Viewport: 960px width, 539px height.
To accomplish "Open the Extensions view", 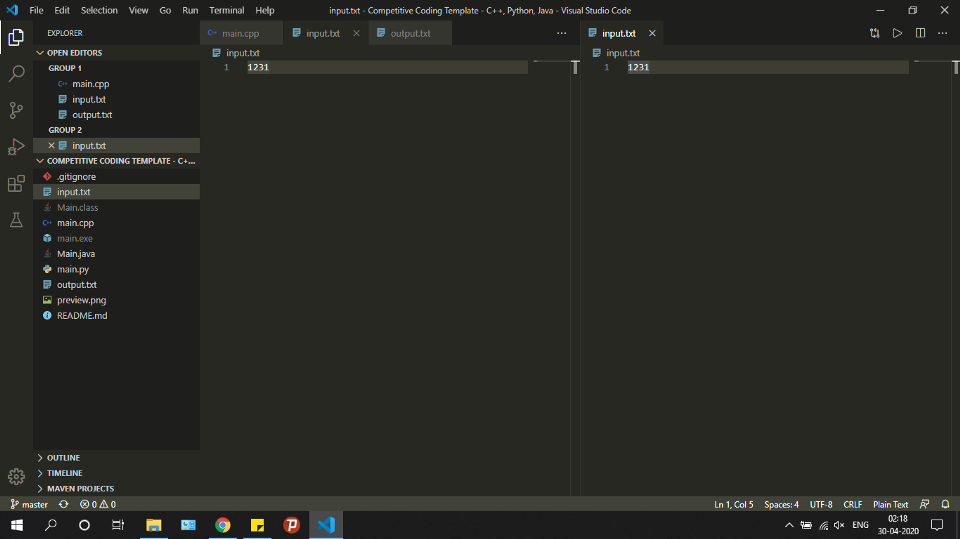I will 16,184.
